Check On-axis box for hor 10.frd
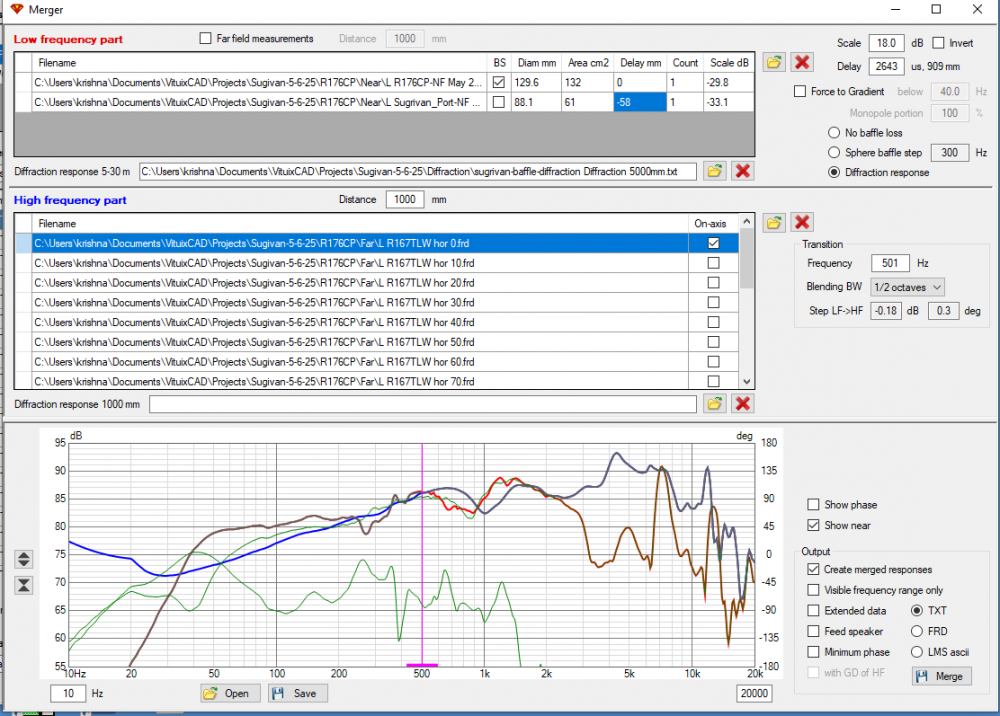The height and width of the screenshot is (716, 1000). [713, 263]
